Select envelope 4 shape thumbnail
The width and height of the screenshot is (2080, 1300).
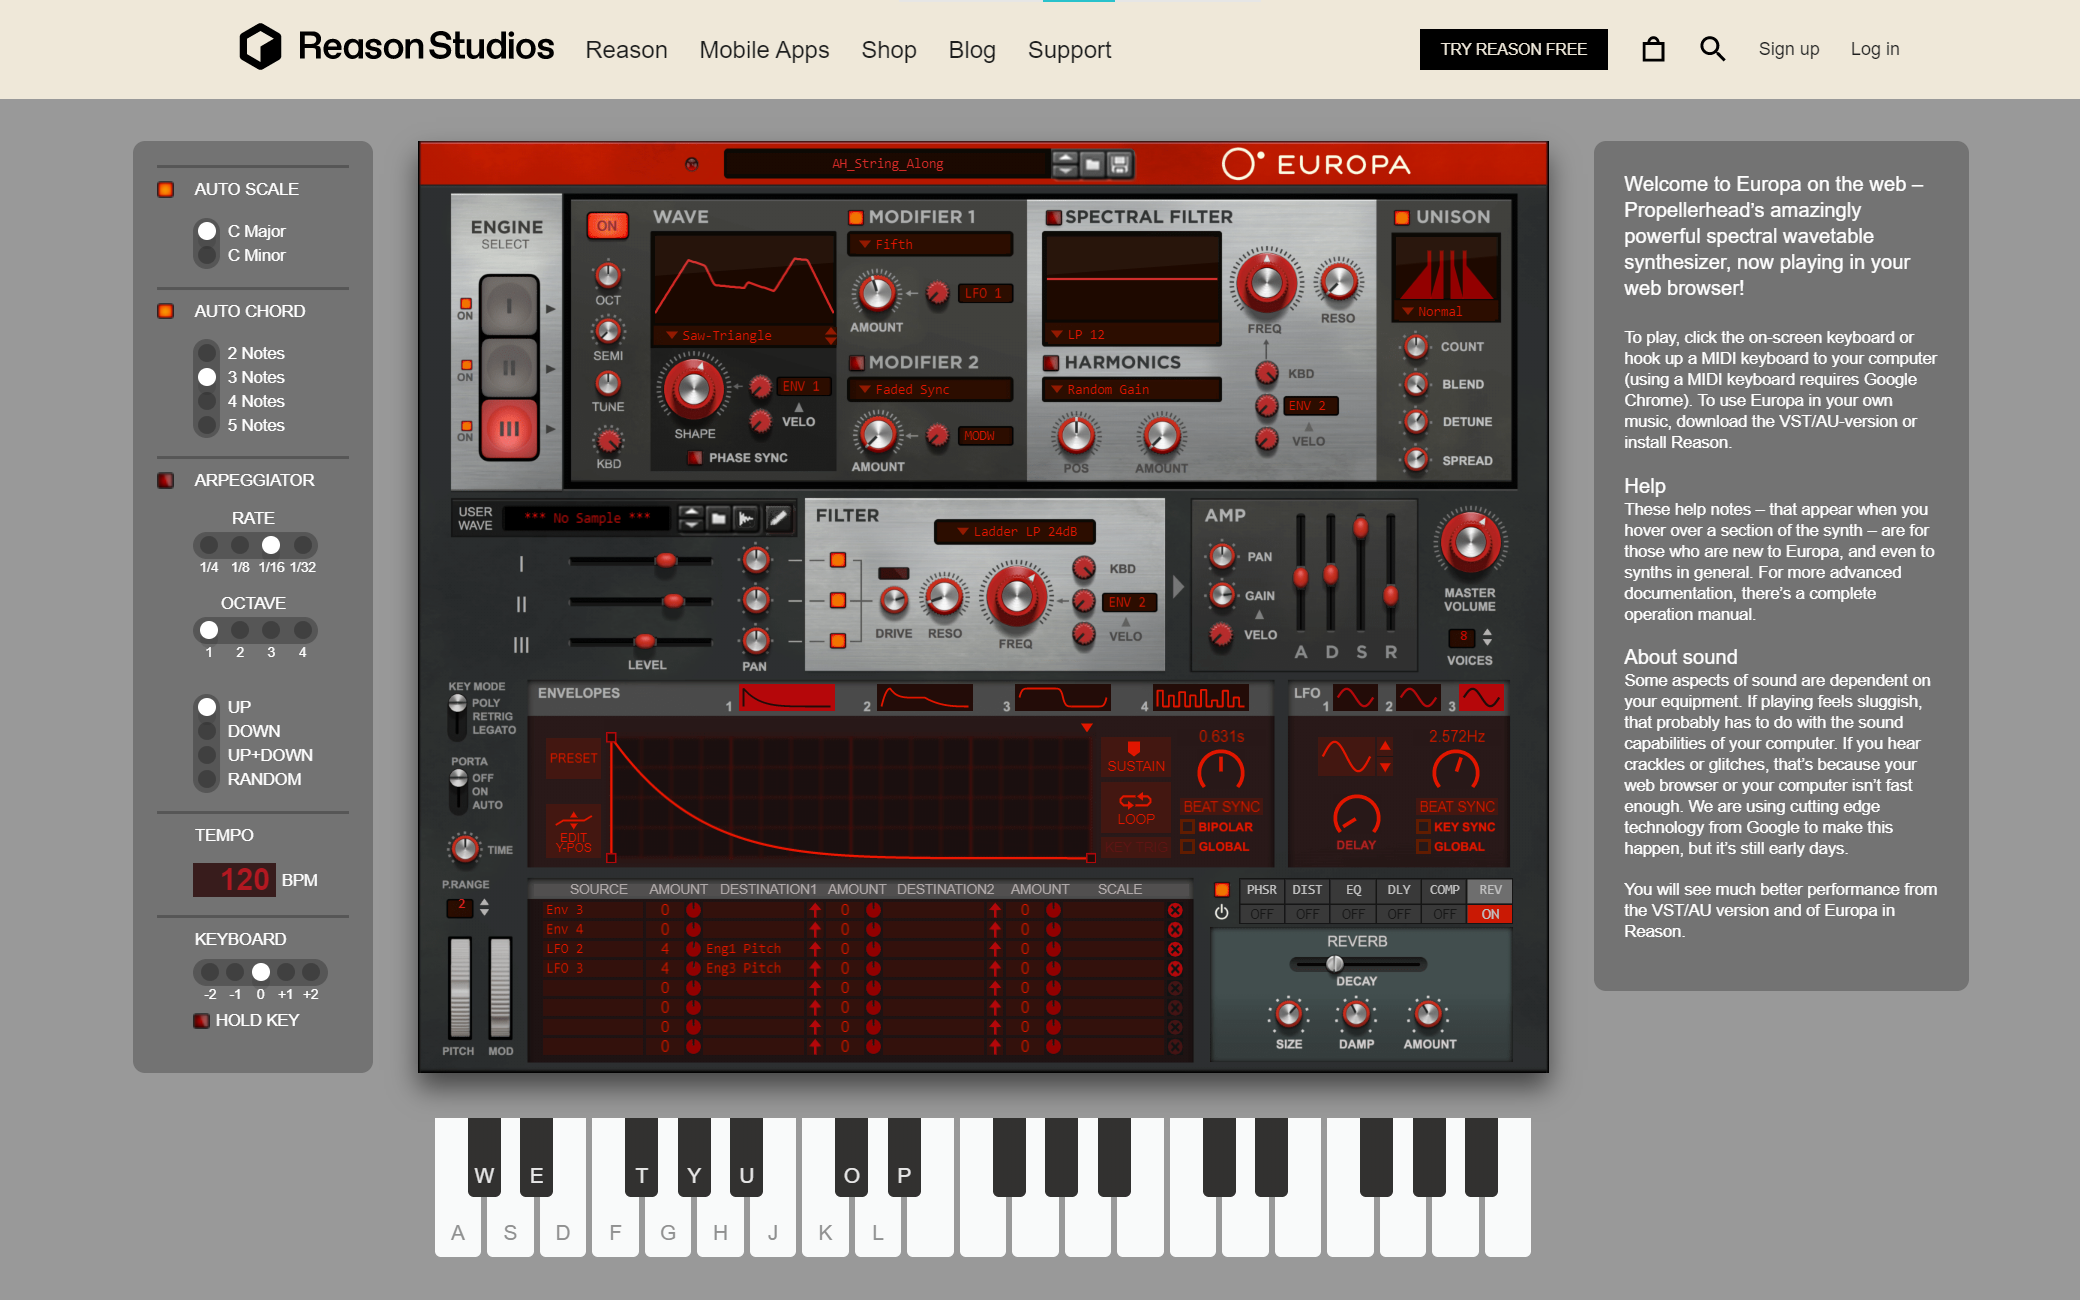(1199, 698)
